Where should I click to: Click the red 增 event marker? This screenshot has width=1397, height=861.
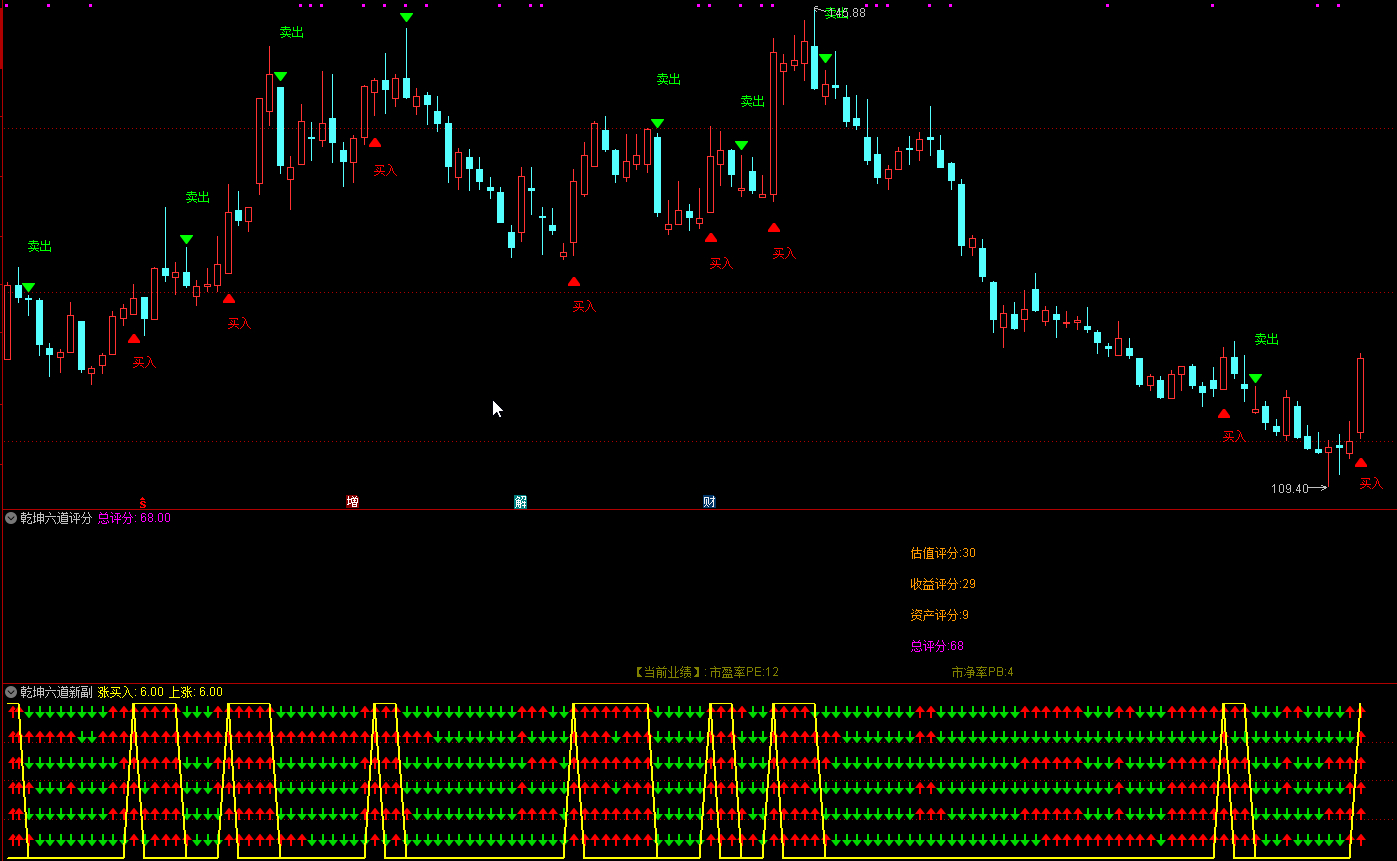(352, 501)
